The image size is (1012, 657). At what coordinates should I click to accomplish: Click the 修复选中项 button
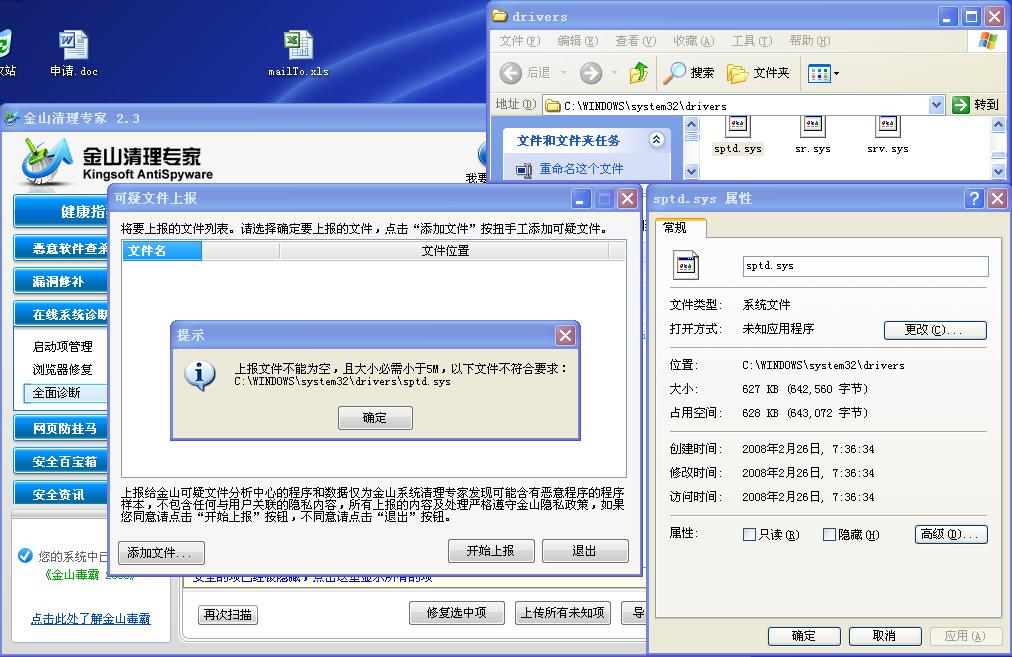tap(456, 612)
